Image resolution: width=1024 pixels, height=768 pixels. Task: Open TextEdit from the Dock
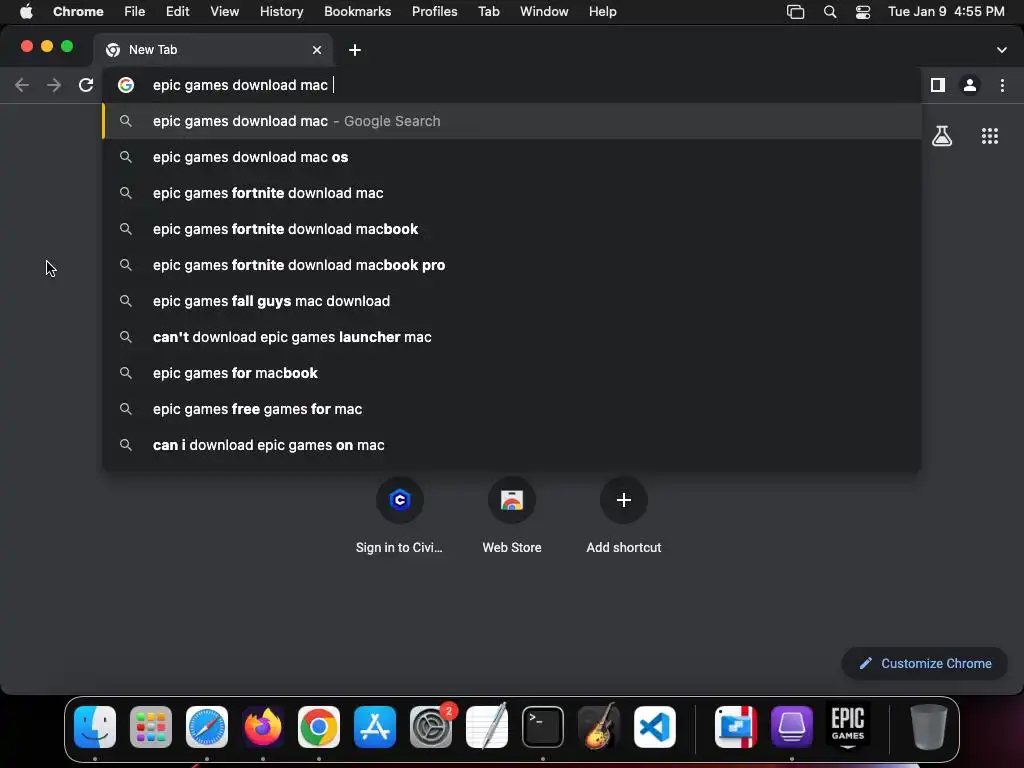[x=487, y=727]
